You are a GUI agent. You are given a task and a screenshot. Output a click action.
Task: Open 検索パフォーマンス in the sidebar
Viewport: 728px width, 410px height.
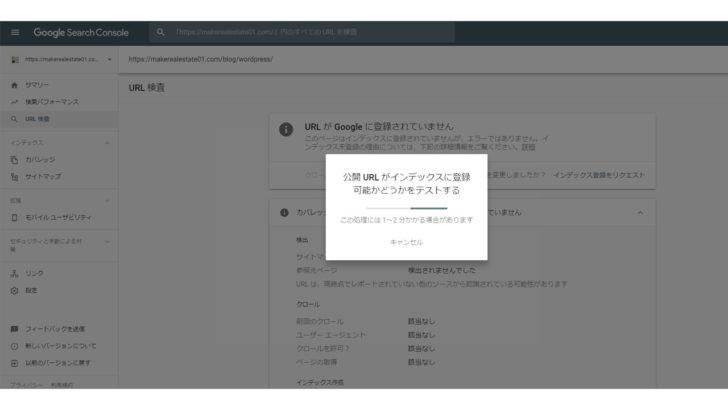click(52, 102)
